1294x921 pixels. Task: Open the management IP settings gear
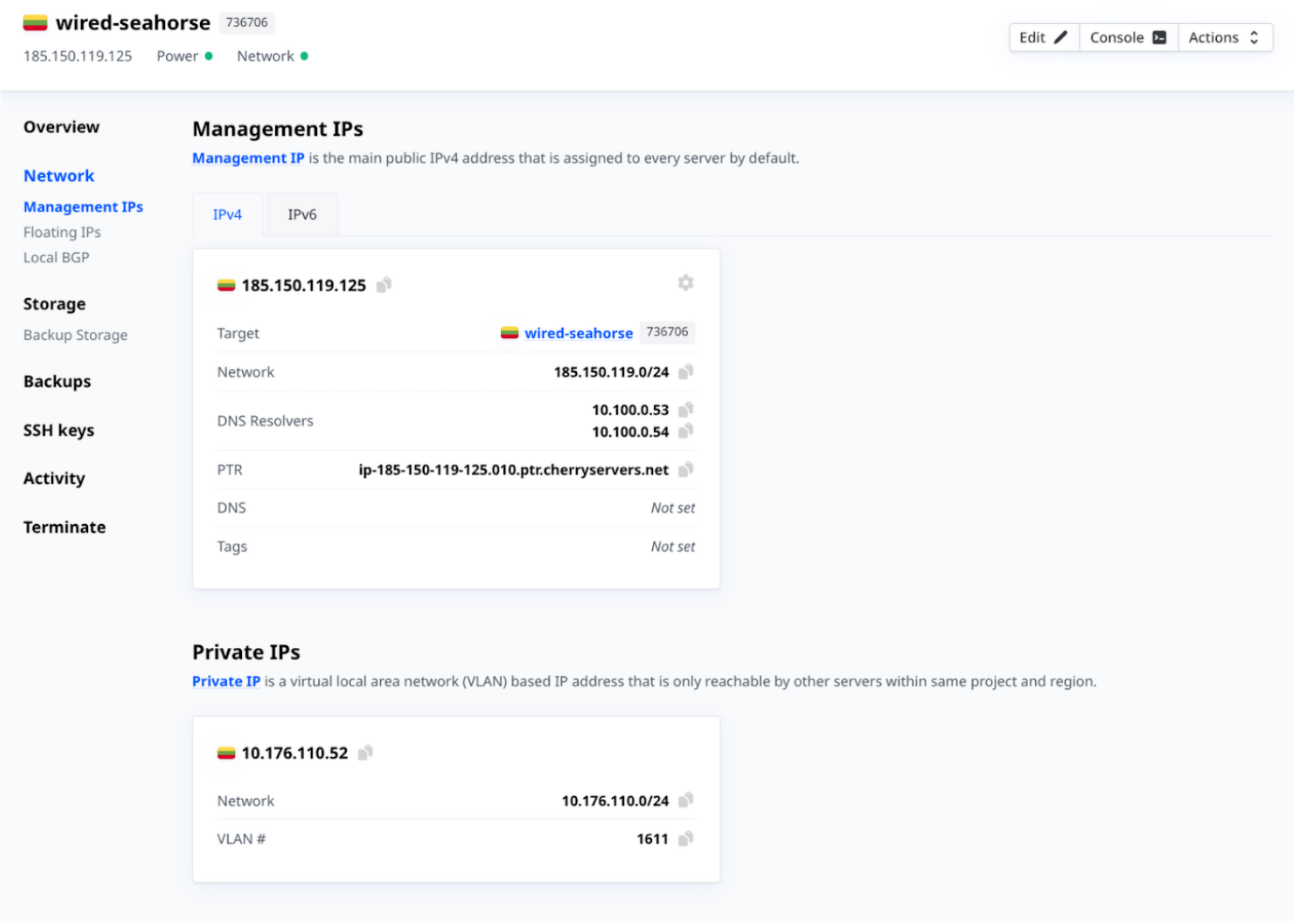pos(685,283)
